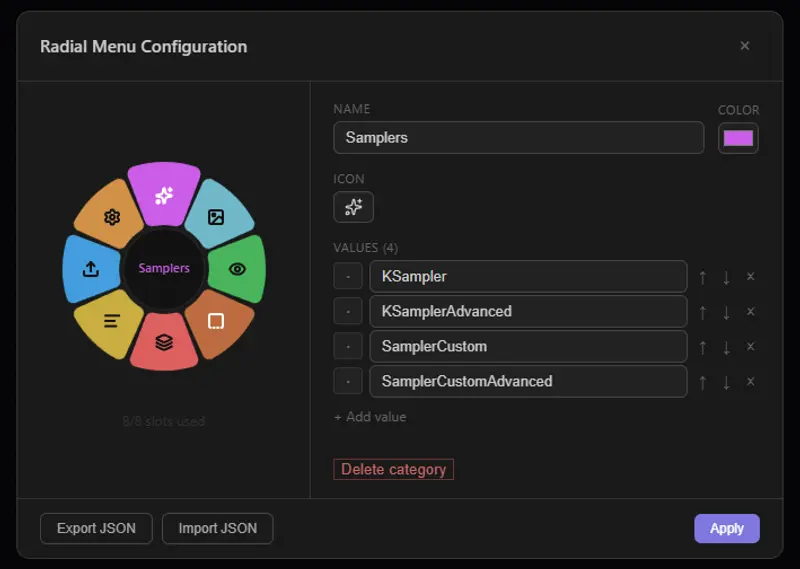Apply the radial menu configuration
Image resolution: width=800 pixels, height=569 pixels.
click(727, 528)
